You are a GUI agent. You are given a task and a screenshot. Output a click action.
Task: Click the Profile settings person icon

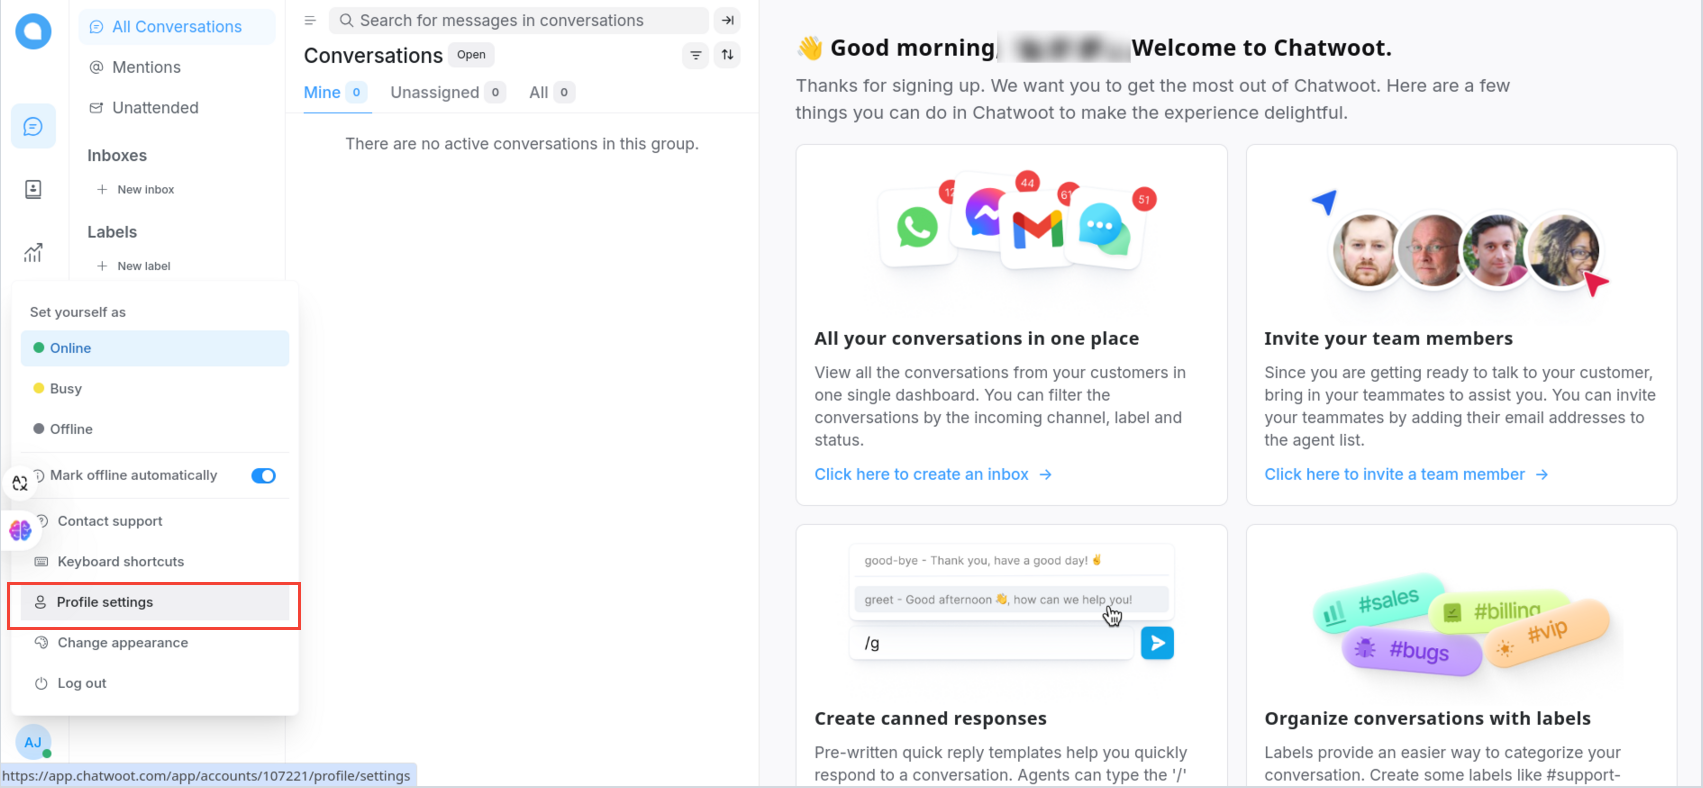[41, 602]
